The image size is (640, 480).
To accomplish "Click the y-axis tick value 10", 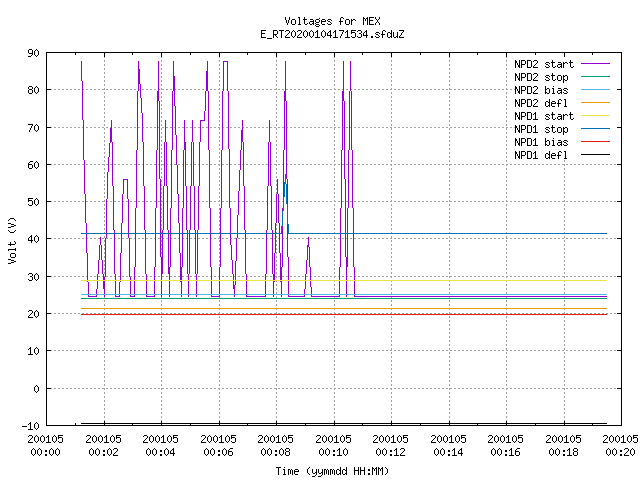I will click(33, 351).
